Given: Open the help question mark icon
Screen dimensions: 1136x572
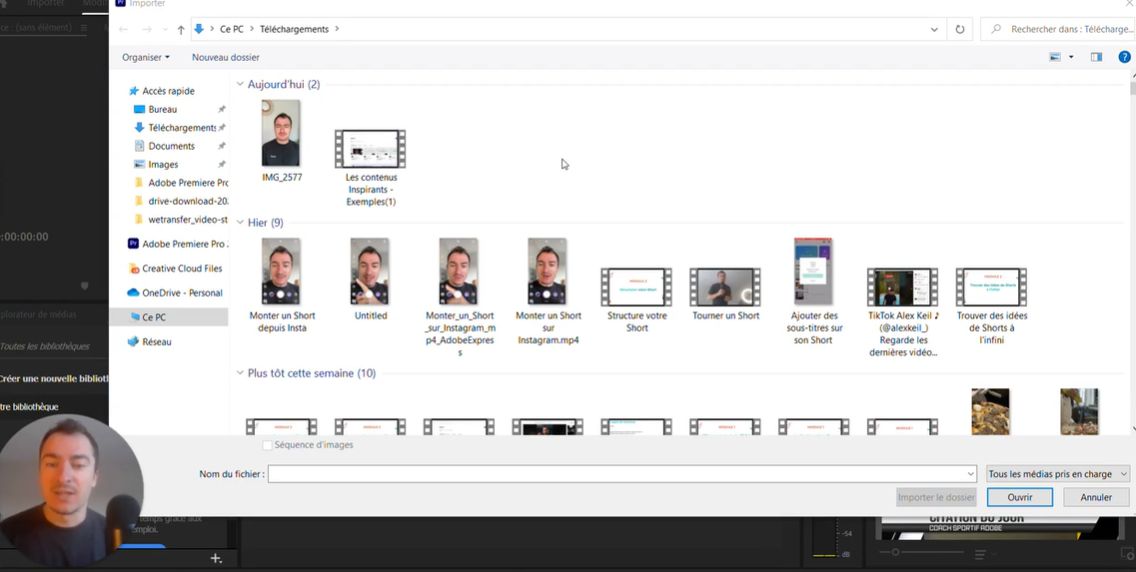Looking at the screenshot, I should tap(1124, 57).
